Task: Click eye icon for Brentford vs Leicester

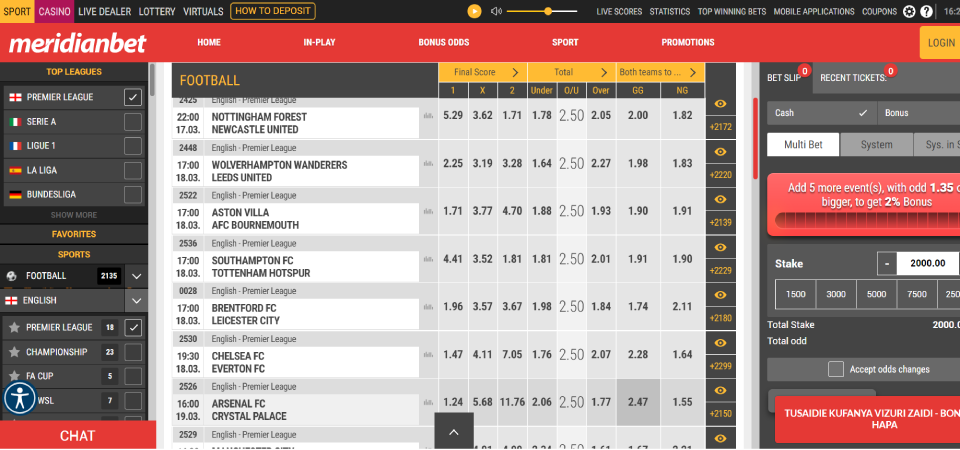Action: click(721, 294)
